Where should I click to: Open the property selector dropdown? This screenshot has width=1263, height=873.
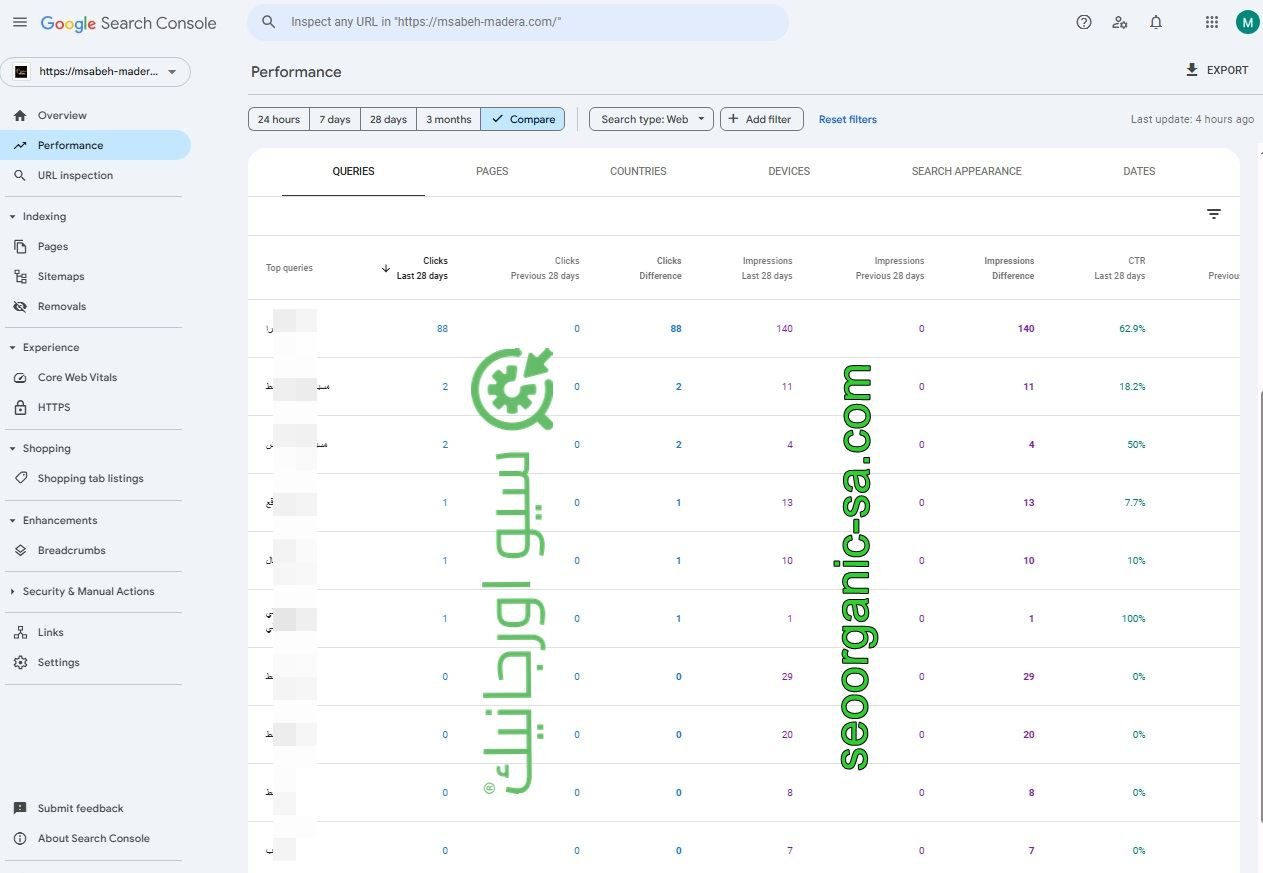pos(95,72)
